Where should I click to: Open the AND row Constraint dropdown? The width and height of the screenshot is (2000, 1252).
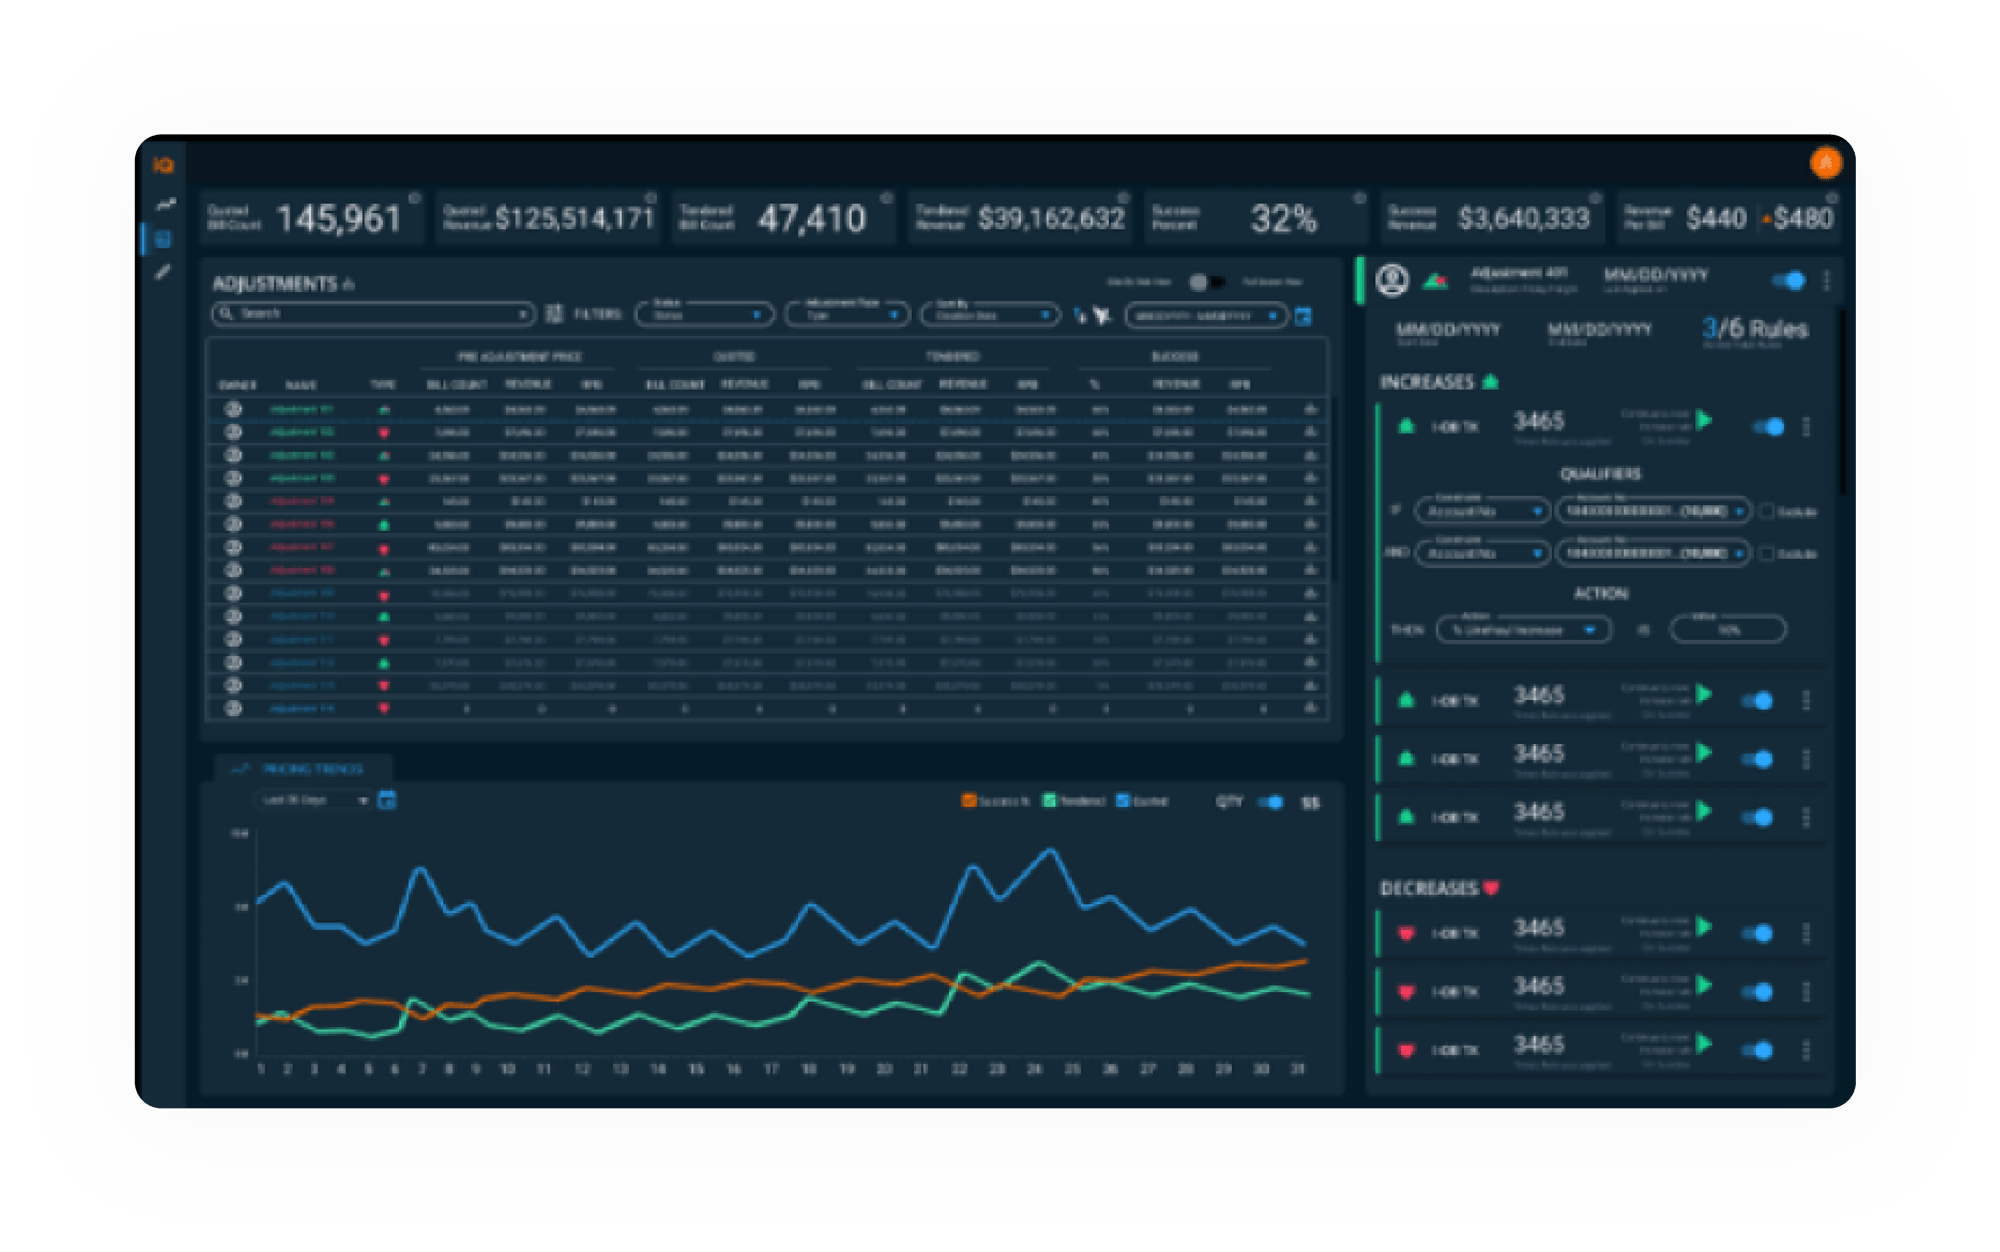pos(1482,553)
